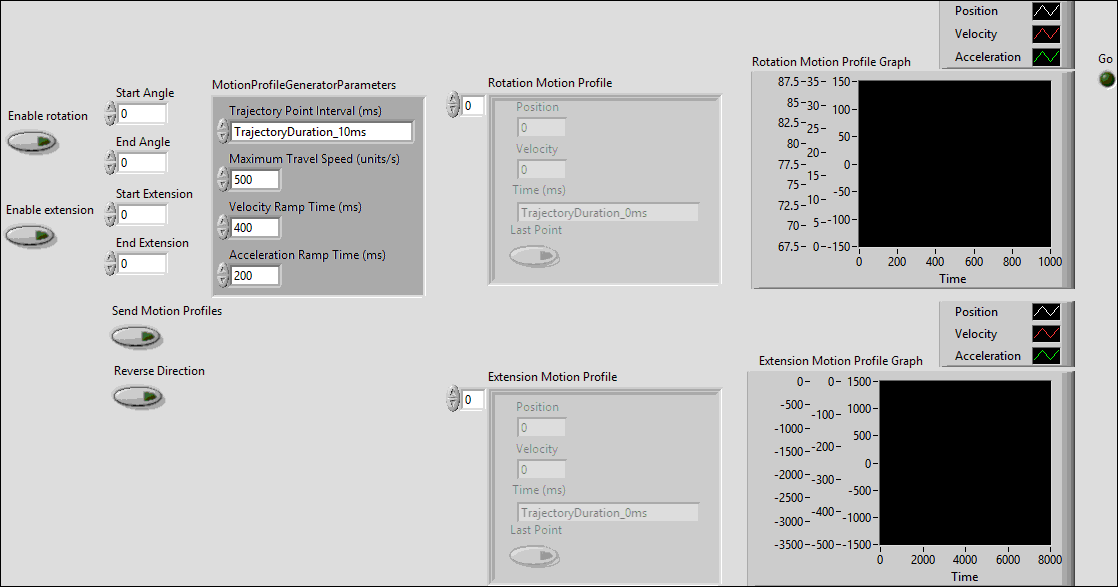1118x587 pixels.
Task: Toggle Last Point in Extension Motion Profile
Action: [534, 555]
